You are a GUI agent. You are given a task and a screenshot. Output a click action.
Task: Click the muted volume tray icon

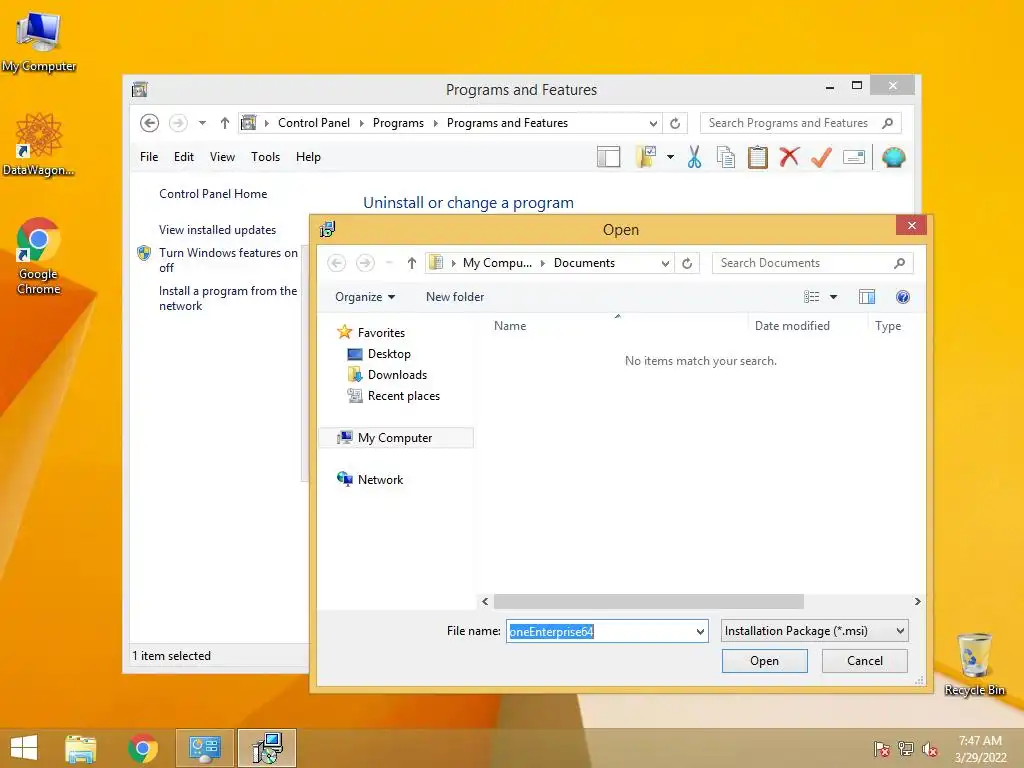coord(930,749)
